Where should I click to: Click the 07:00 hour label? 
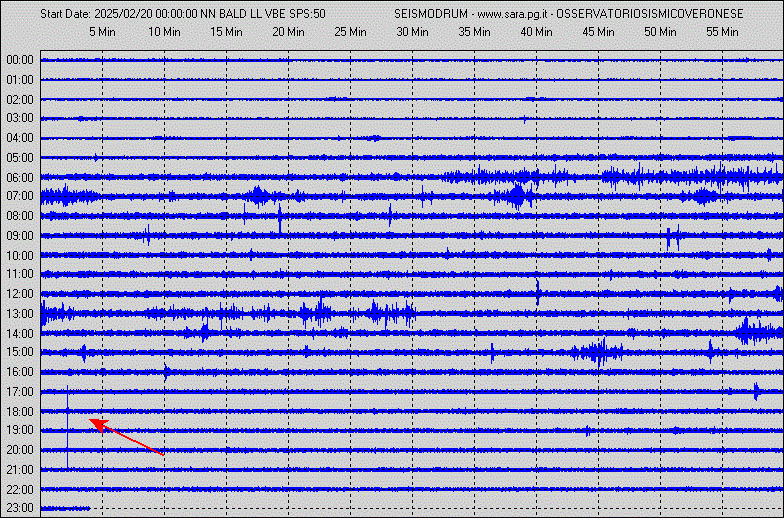[x=20, y=196]
